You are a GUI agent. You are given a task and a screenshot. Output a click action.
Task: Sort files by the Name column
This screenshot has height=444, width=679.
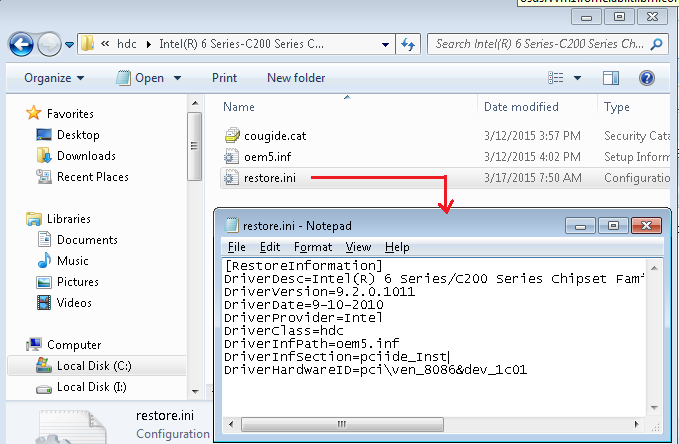(x=239, y=107)
